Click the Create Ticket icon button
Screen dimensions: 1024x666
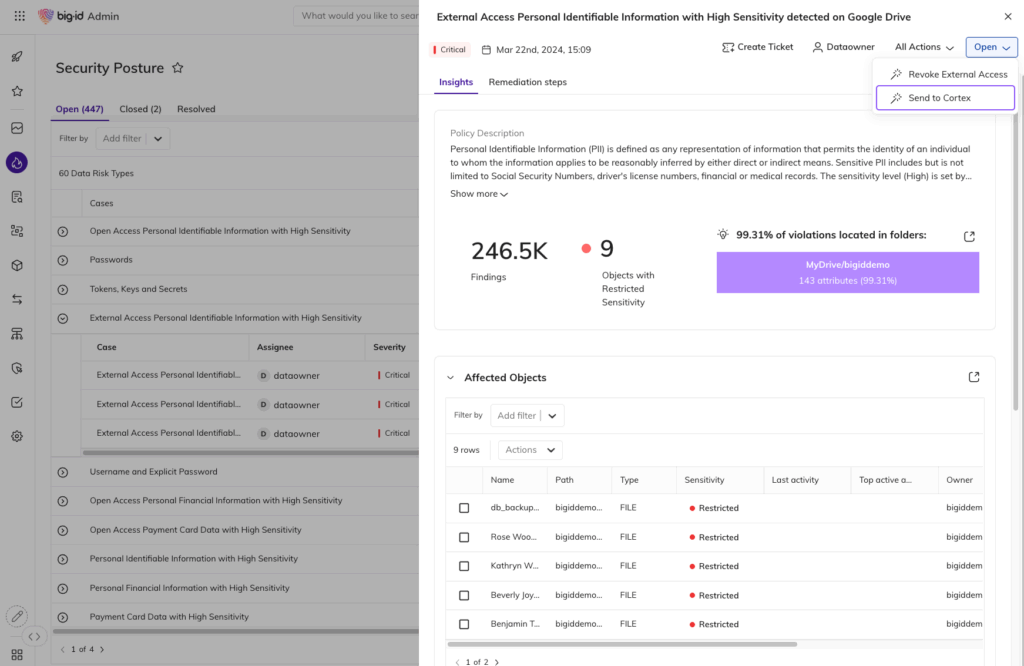point(757,47)
